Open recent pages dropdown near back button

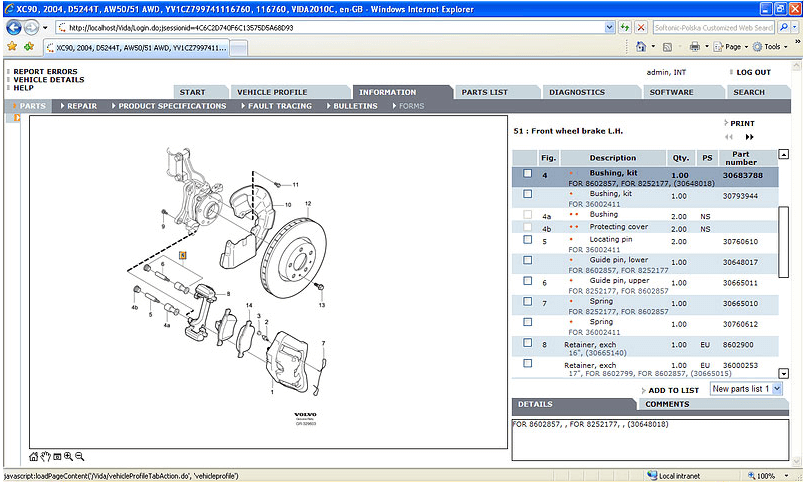click(x=45, y=28)
